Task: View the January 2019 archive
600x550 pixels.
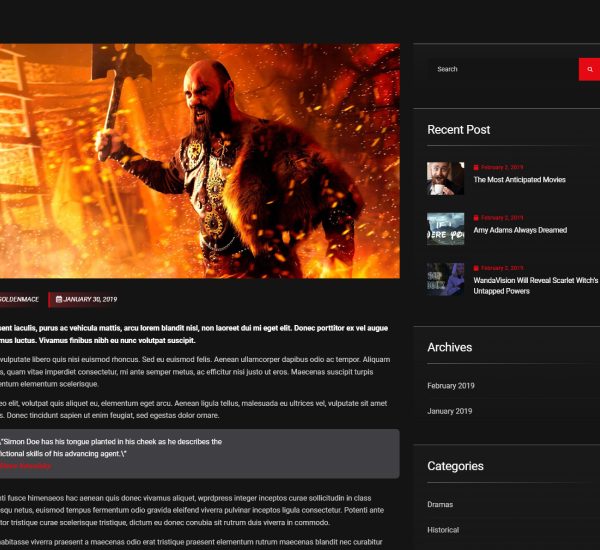Action: point(449,411)
